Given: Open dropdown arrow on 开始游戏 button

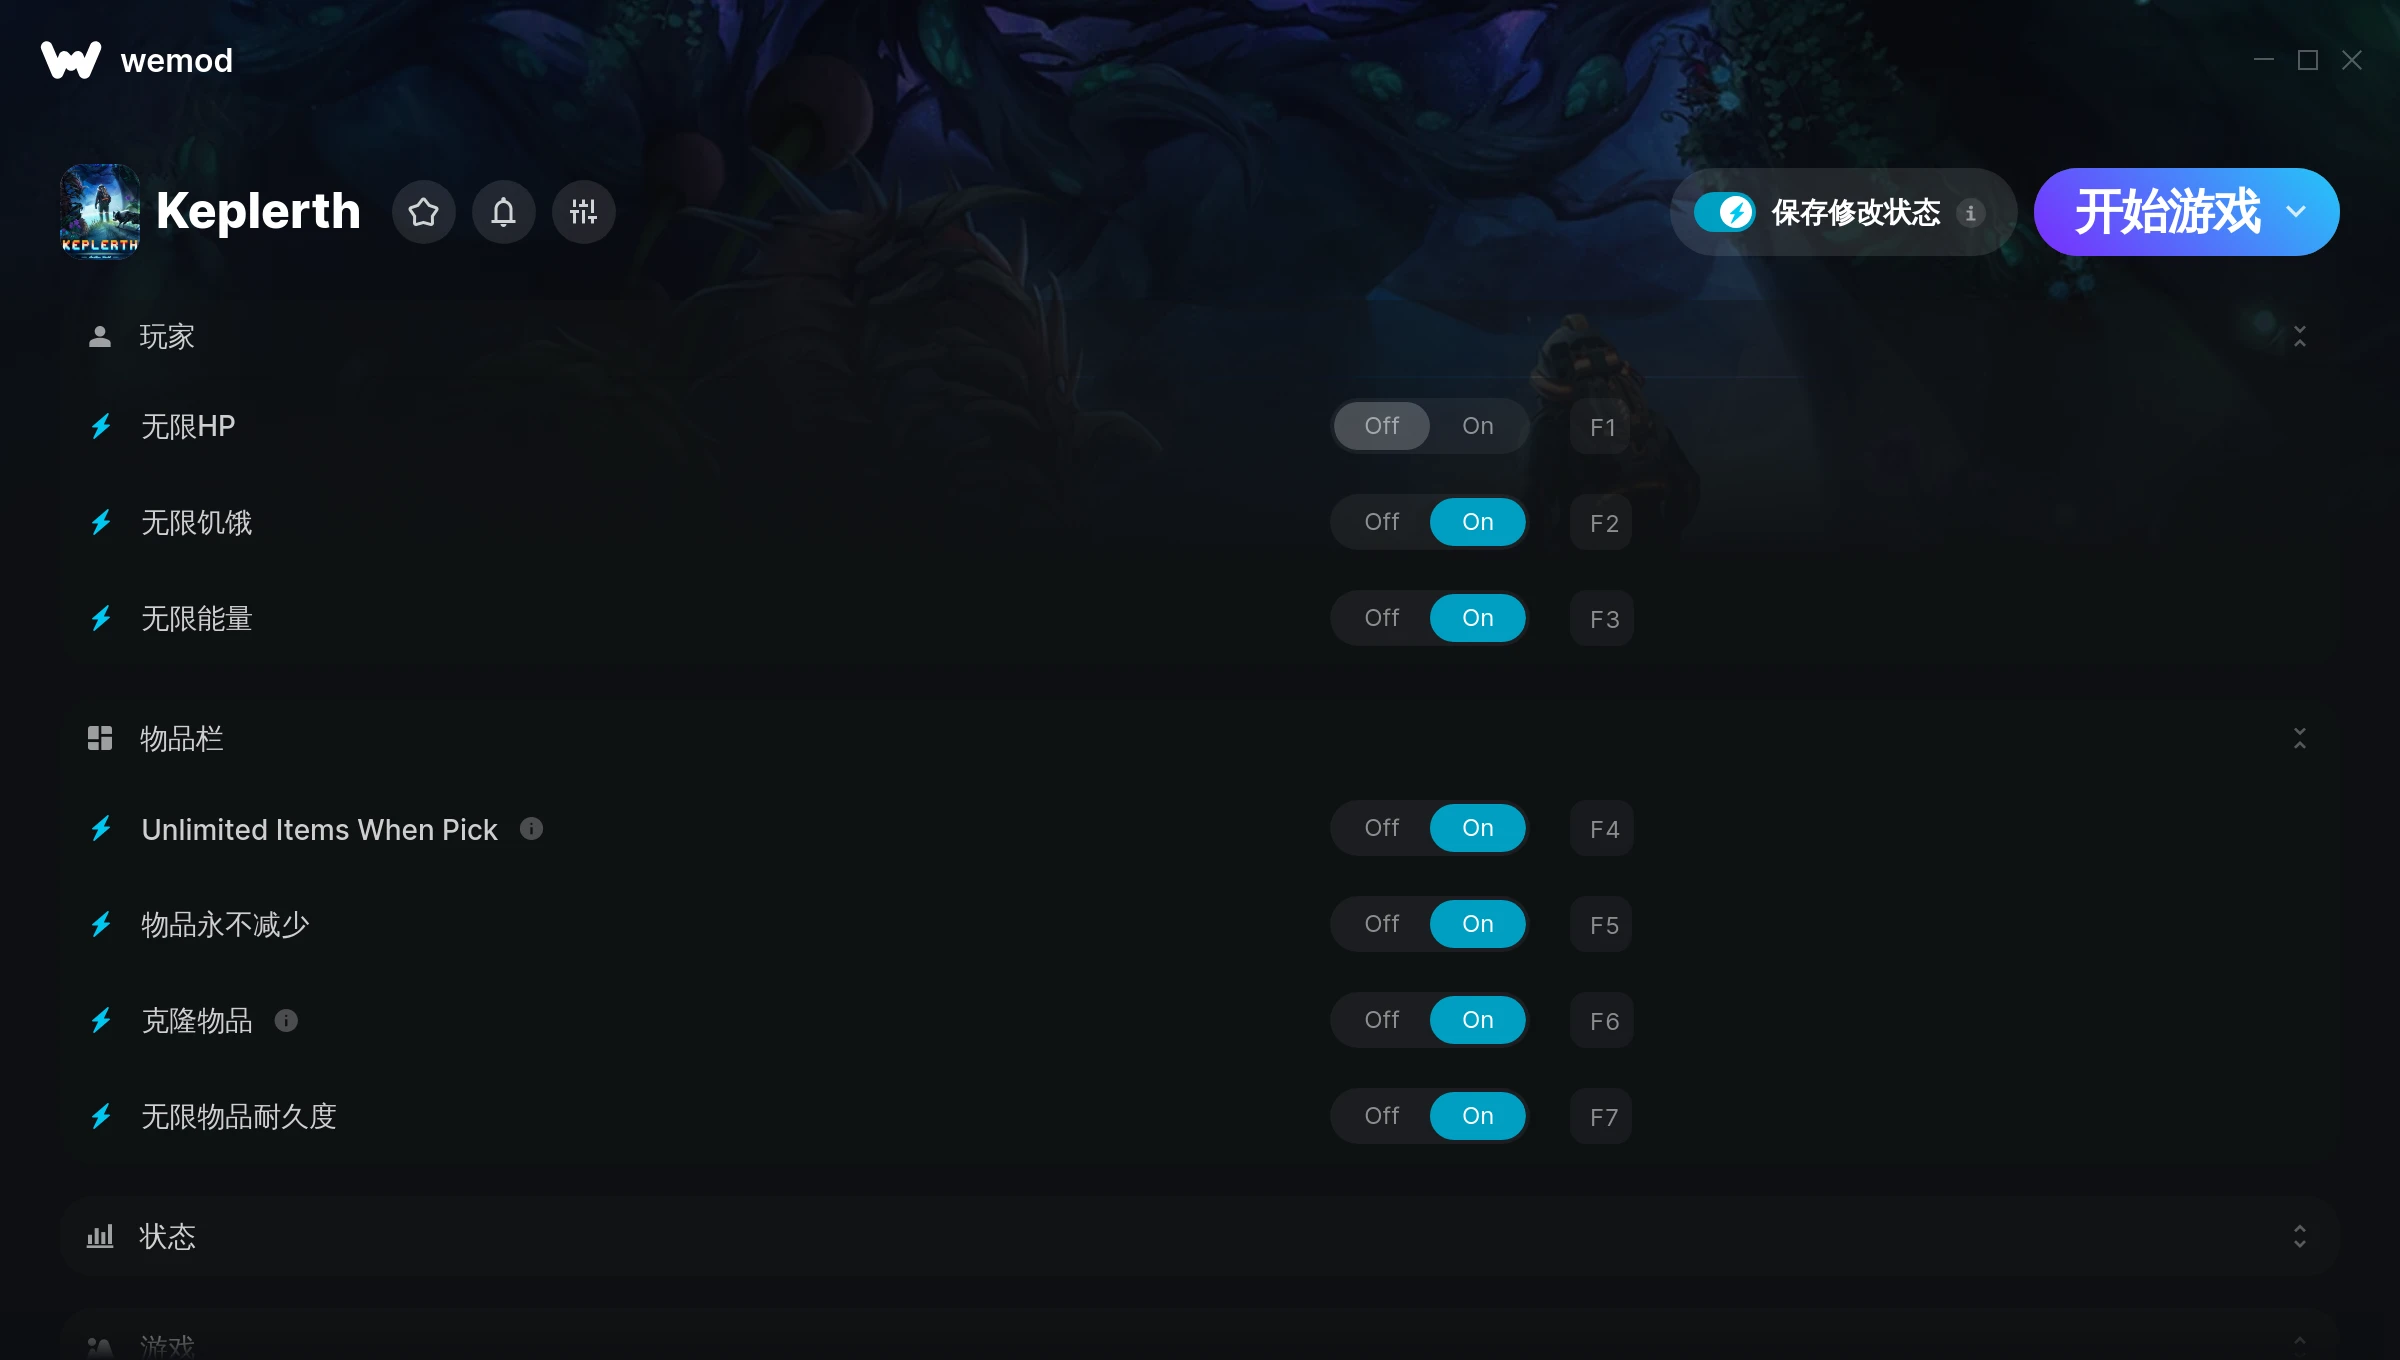Looking at the screenshot, I should click(2296, 212).
